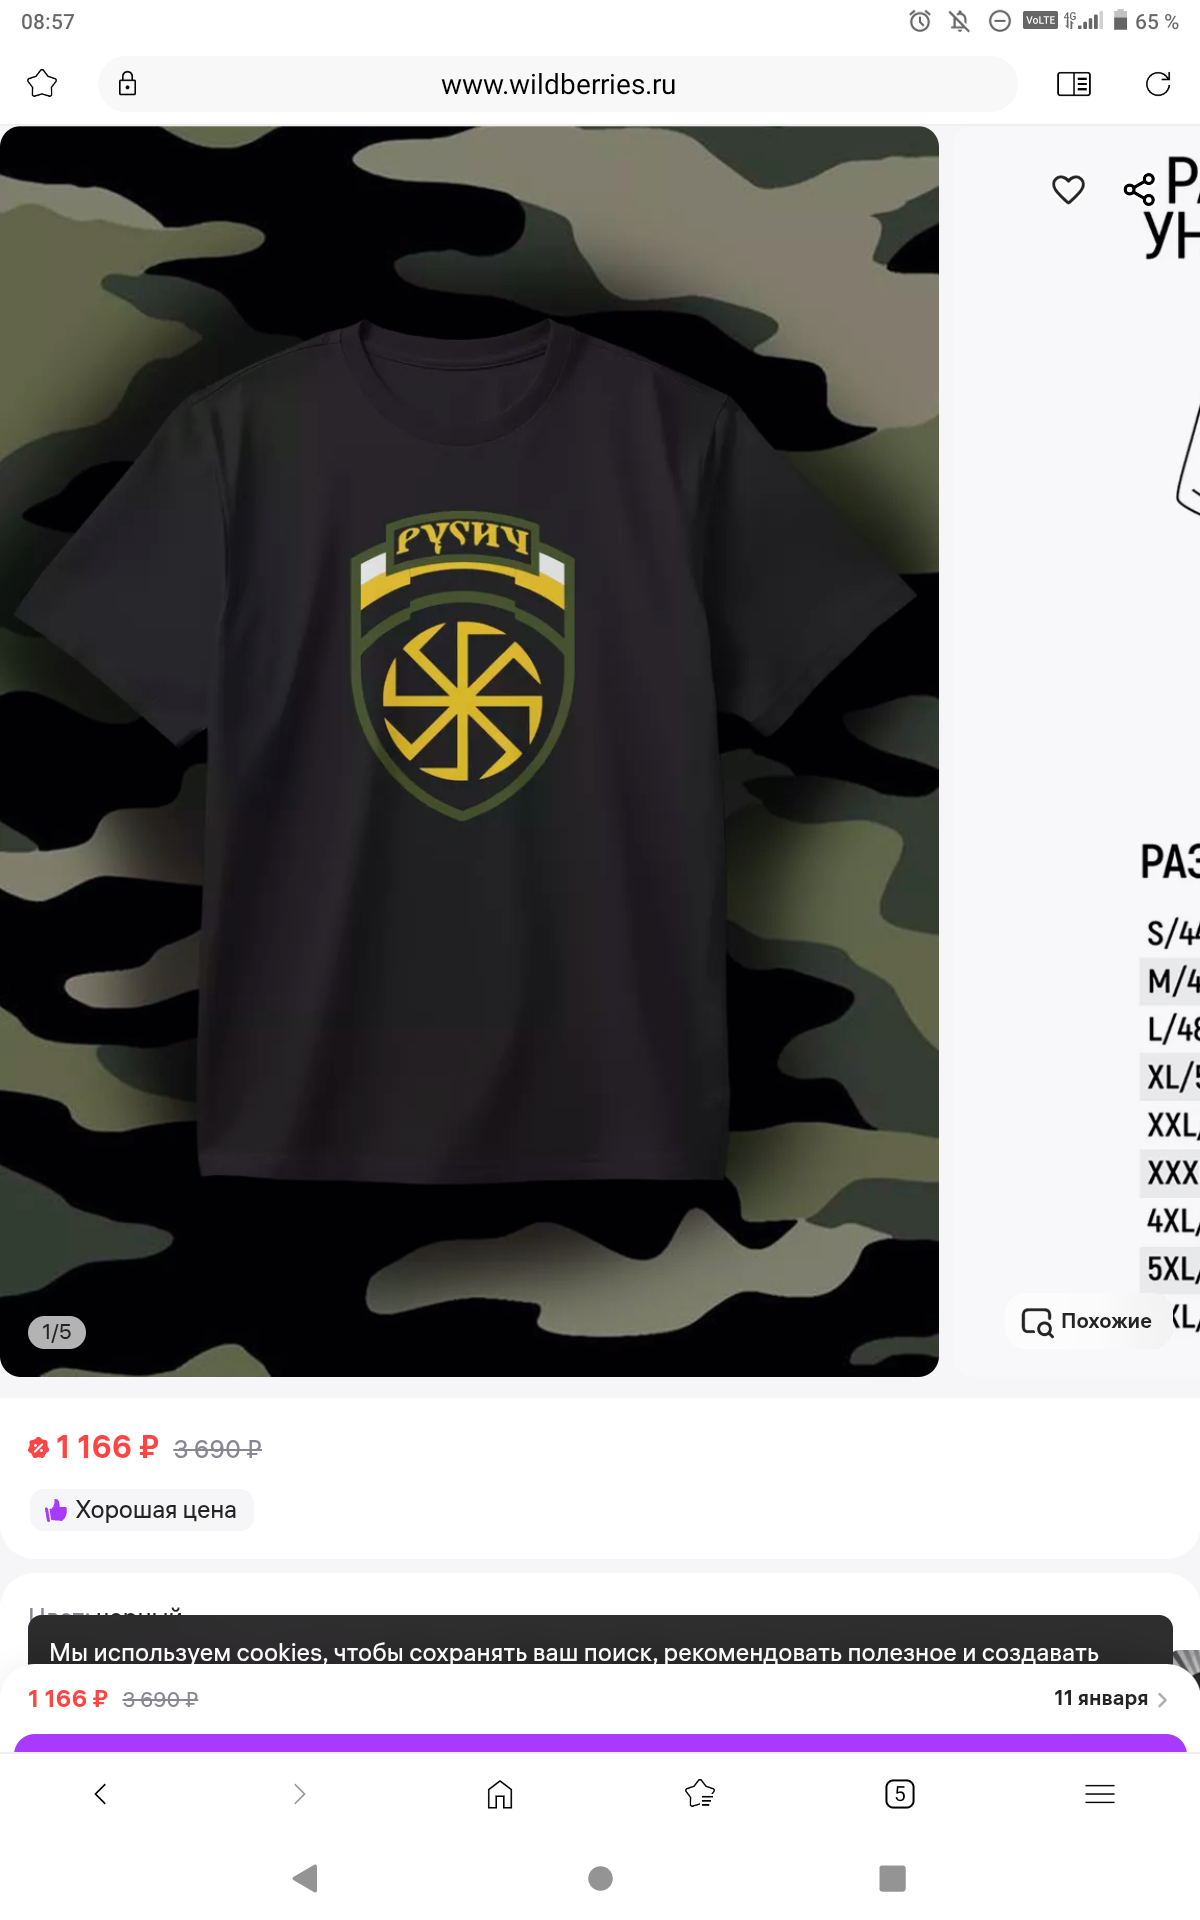Image resolution: width=1200 pixels, height=1920 pixels.
Task: Click the wildberries.ru address bar
Action: [x=558, y=85]
